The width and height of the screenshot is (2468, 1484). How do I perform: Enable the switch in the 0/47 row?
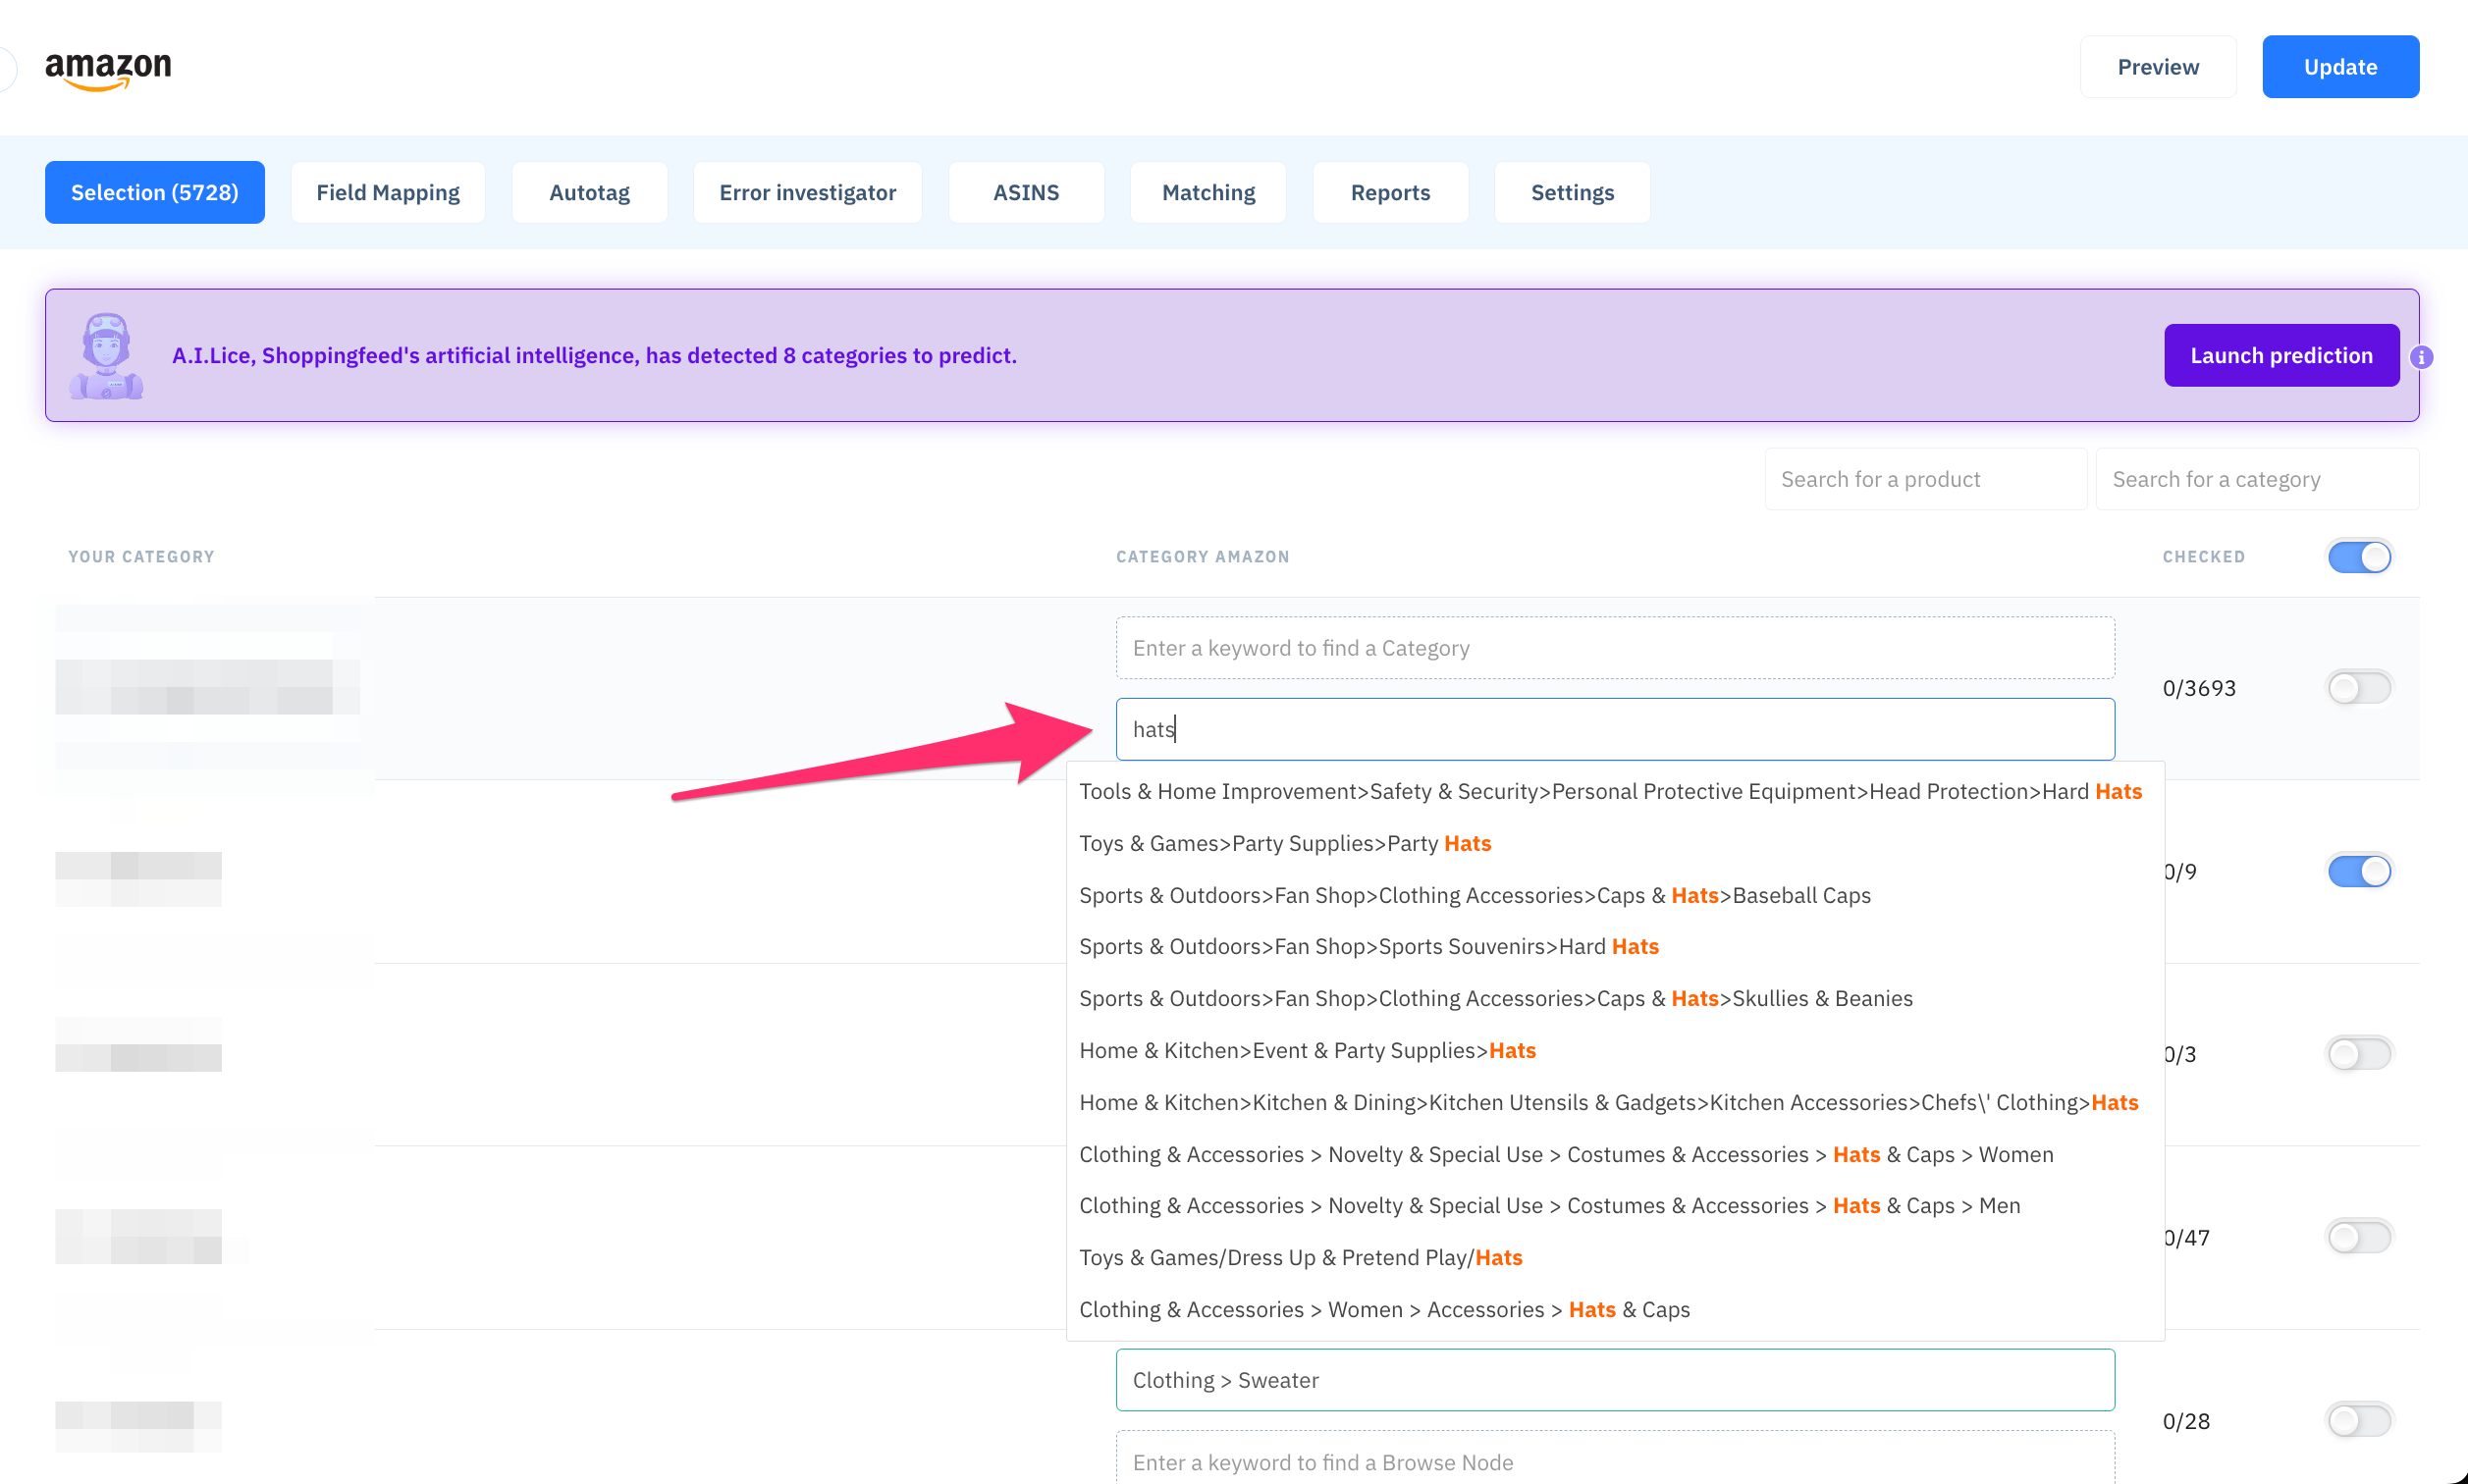point(2359,1237)
